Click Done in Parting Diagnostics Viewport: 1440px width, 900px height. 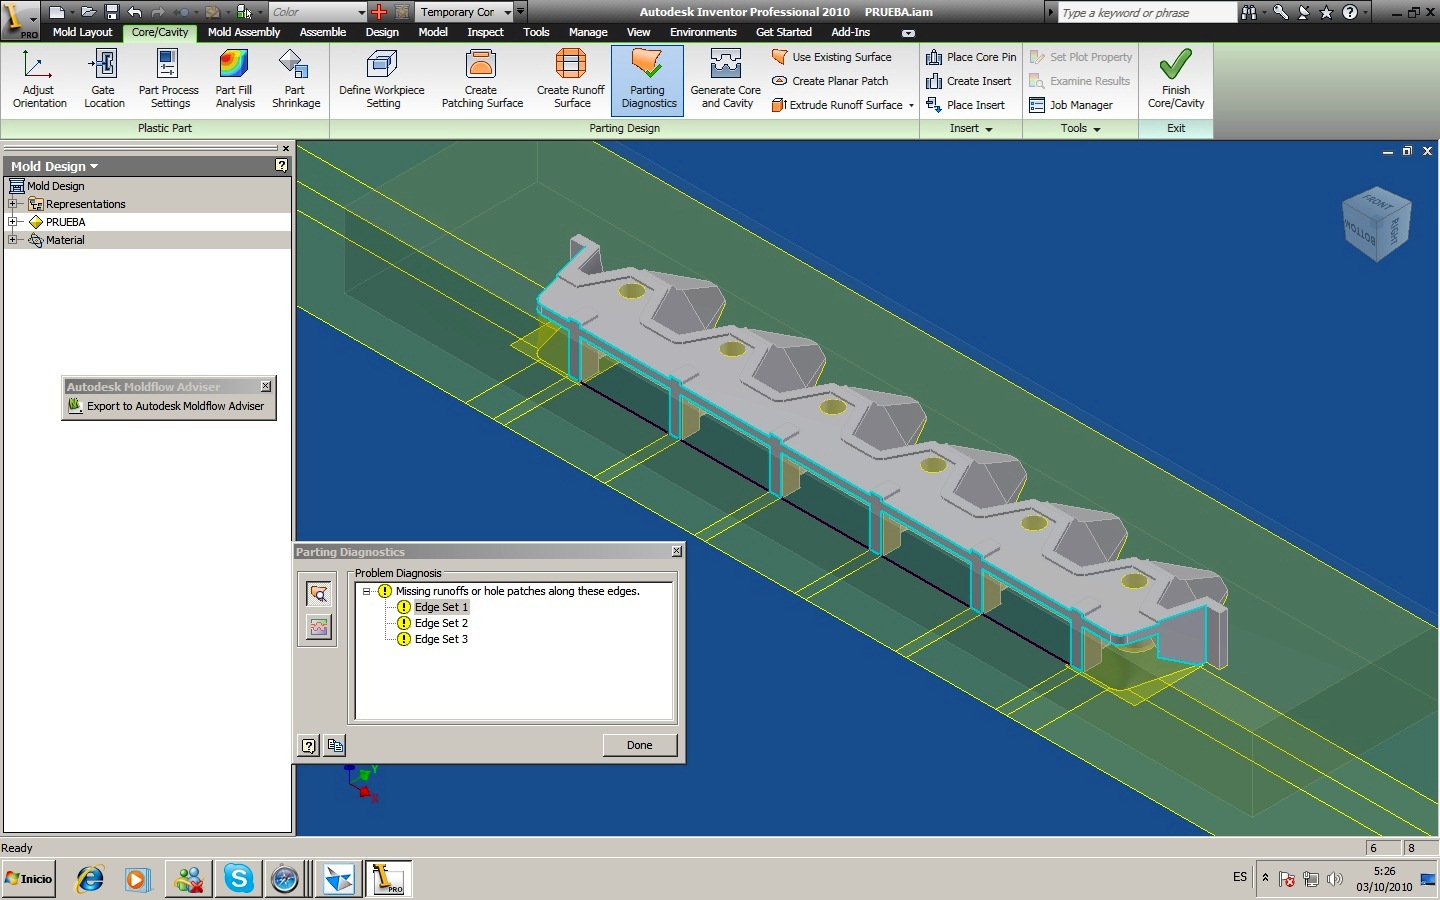coord(640,745)
